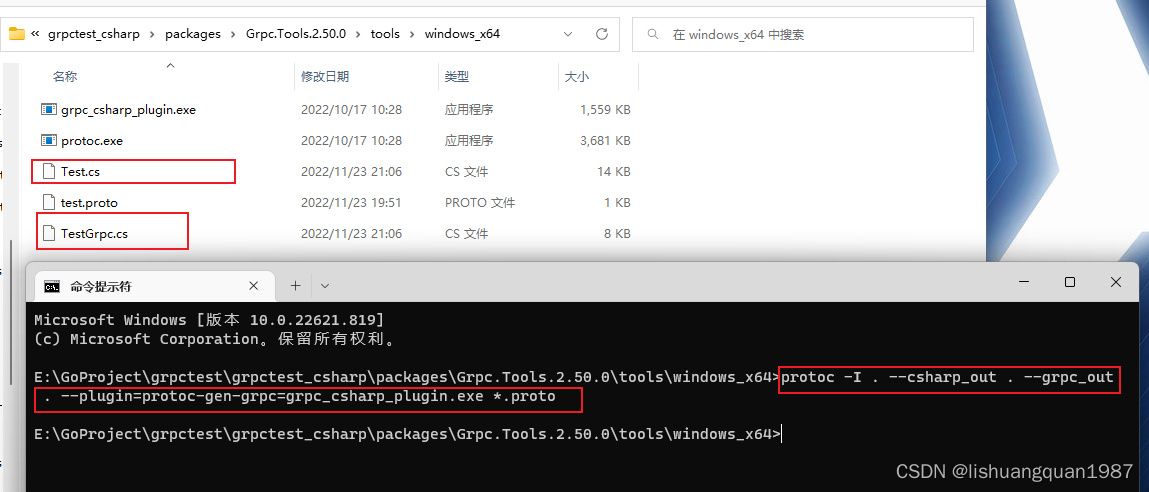Click the folder icon in address bar
The height and width of the screenshot is (492, 1149).
(16, 34)
